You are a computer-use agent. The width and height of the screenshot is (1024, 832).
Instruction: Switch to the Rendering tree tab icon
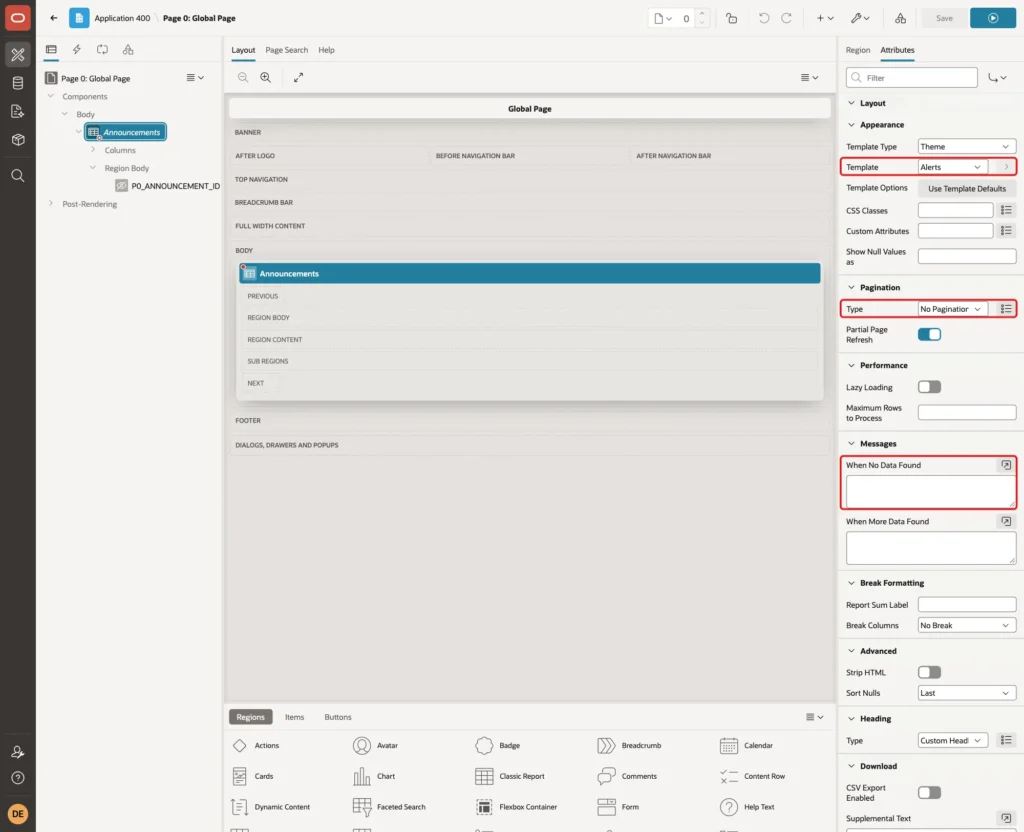51,50
